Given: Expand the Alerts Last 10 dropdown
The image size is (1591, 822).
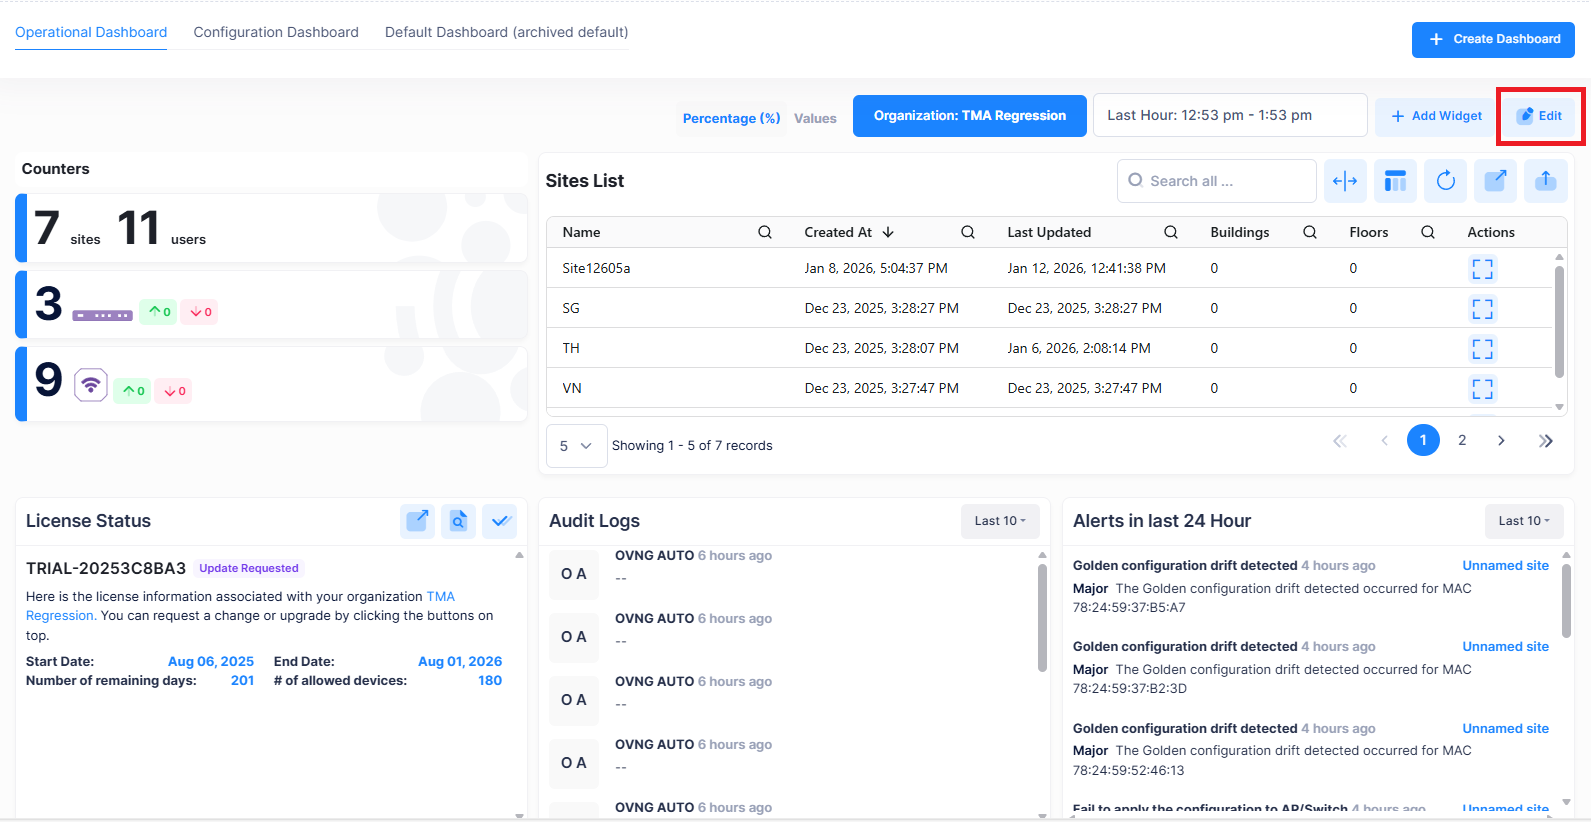Looking at the screenshot, I should tap(1524, 521).
